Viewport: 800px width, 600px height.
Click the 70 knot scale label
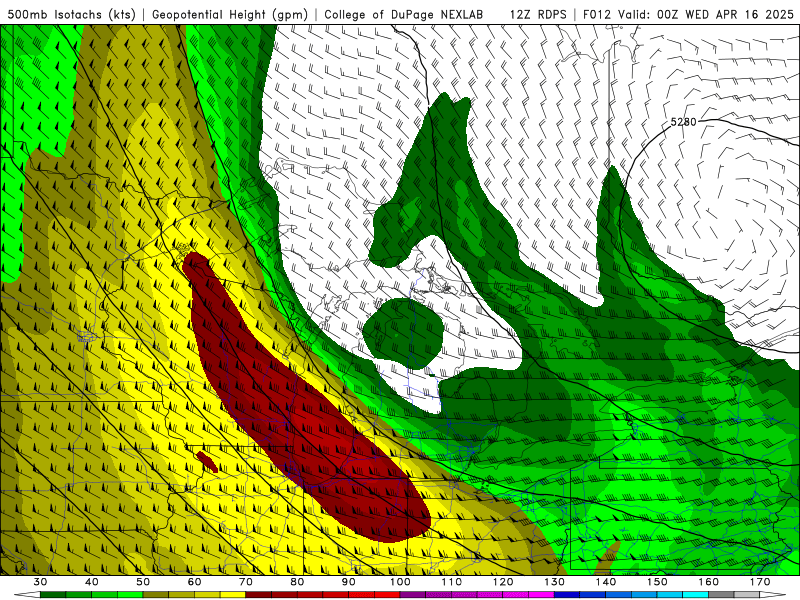coord(246,582)
